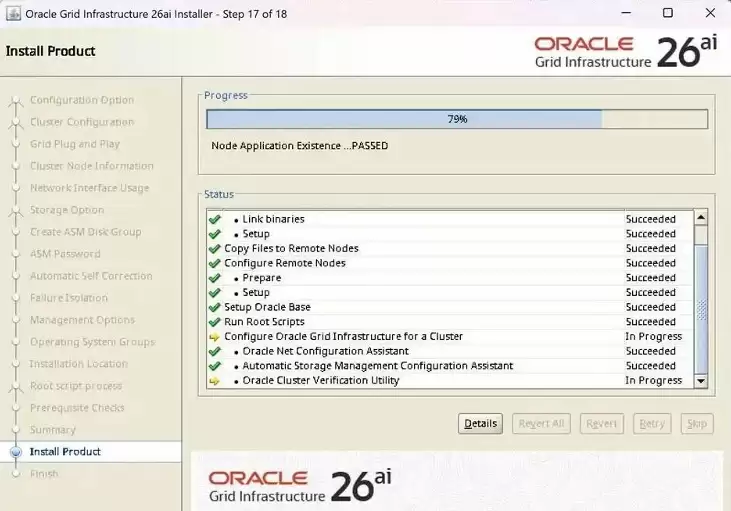Image resolution: width=731 pixels, height=511 pixels.
Task: Click Succeeded status for Run Root Scripts
Action: pyautogui.click(x=651, y=322)
